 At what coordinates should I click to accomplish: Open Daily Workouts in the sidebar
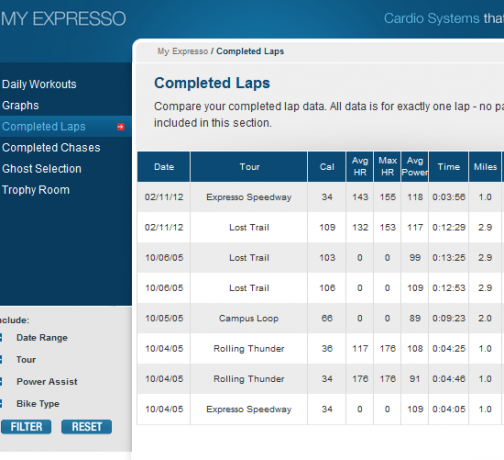[39, 84]
